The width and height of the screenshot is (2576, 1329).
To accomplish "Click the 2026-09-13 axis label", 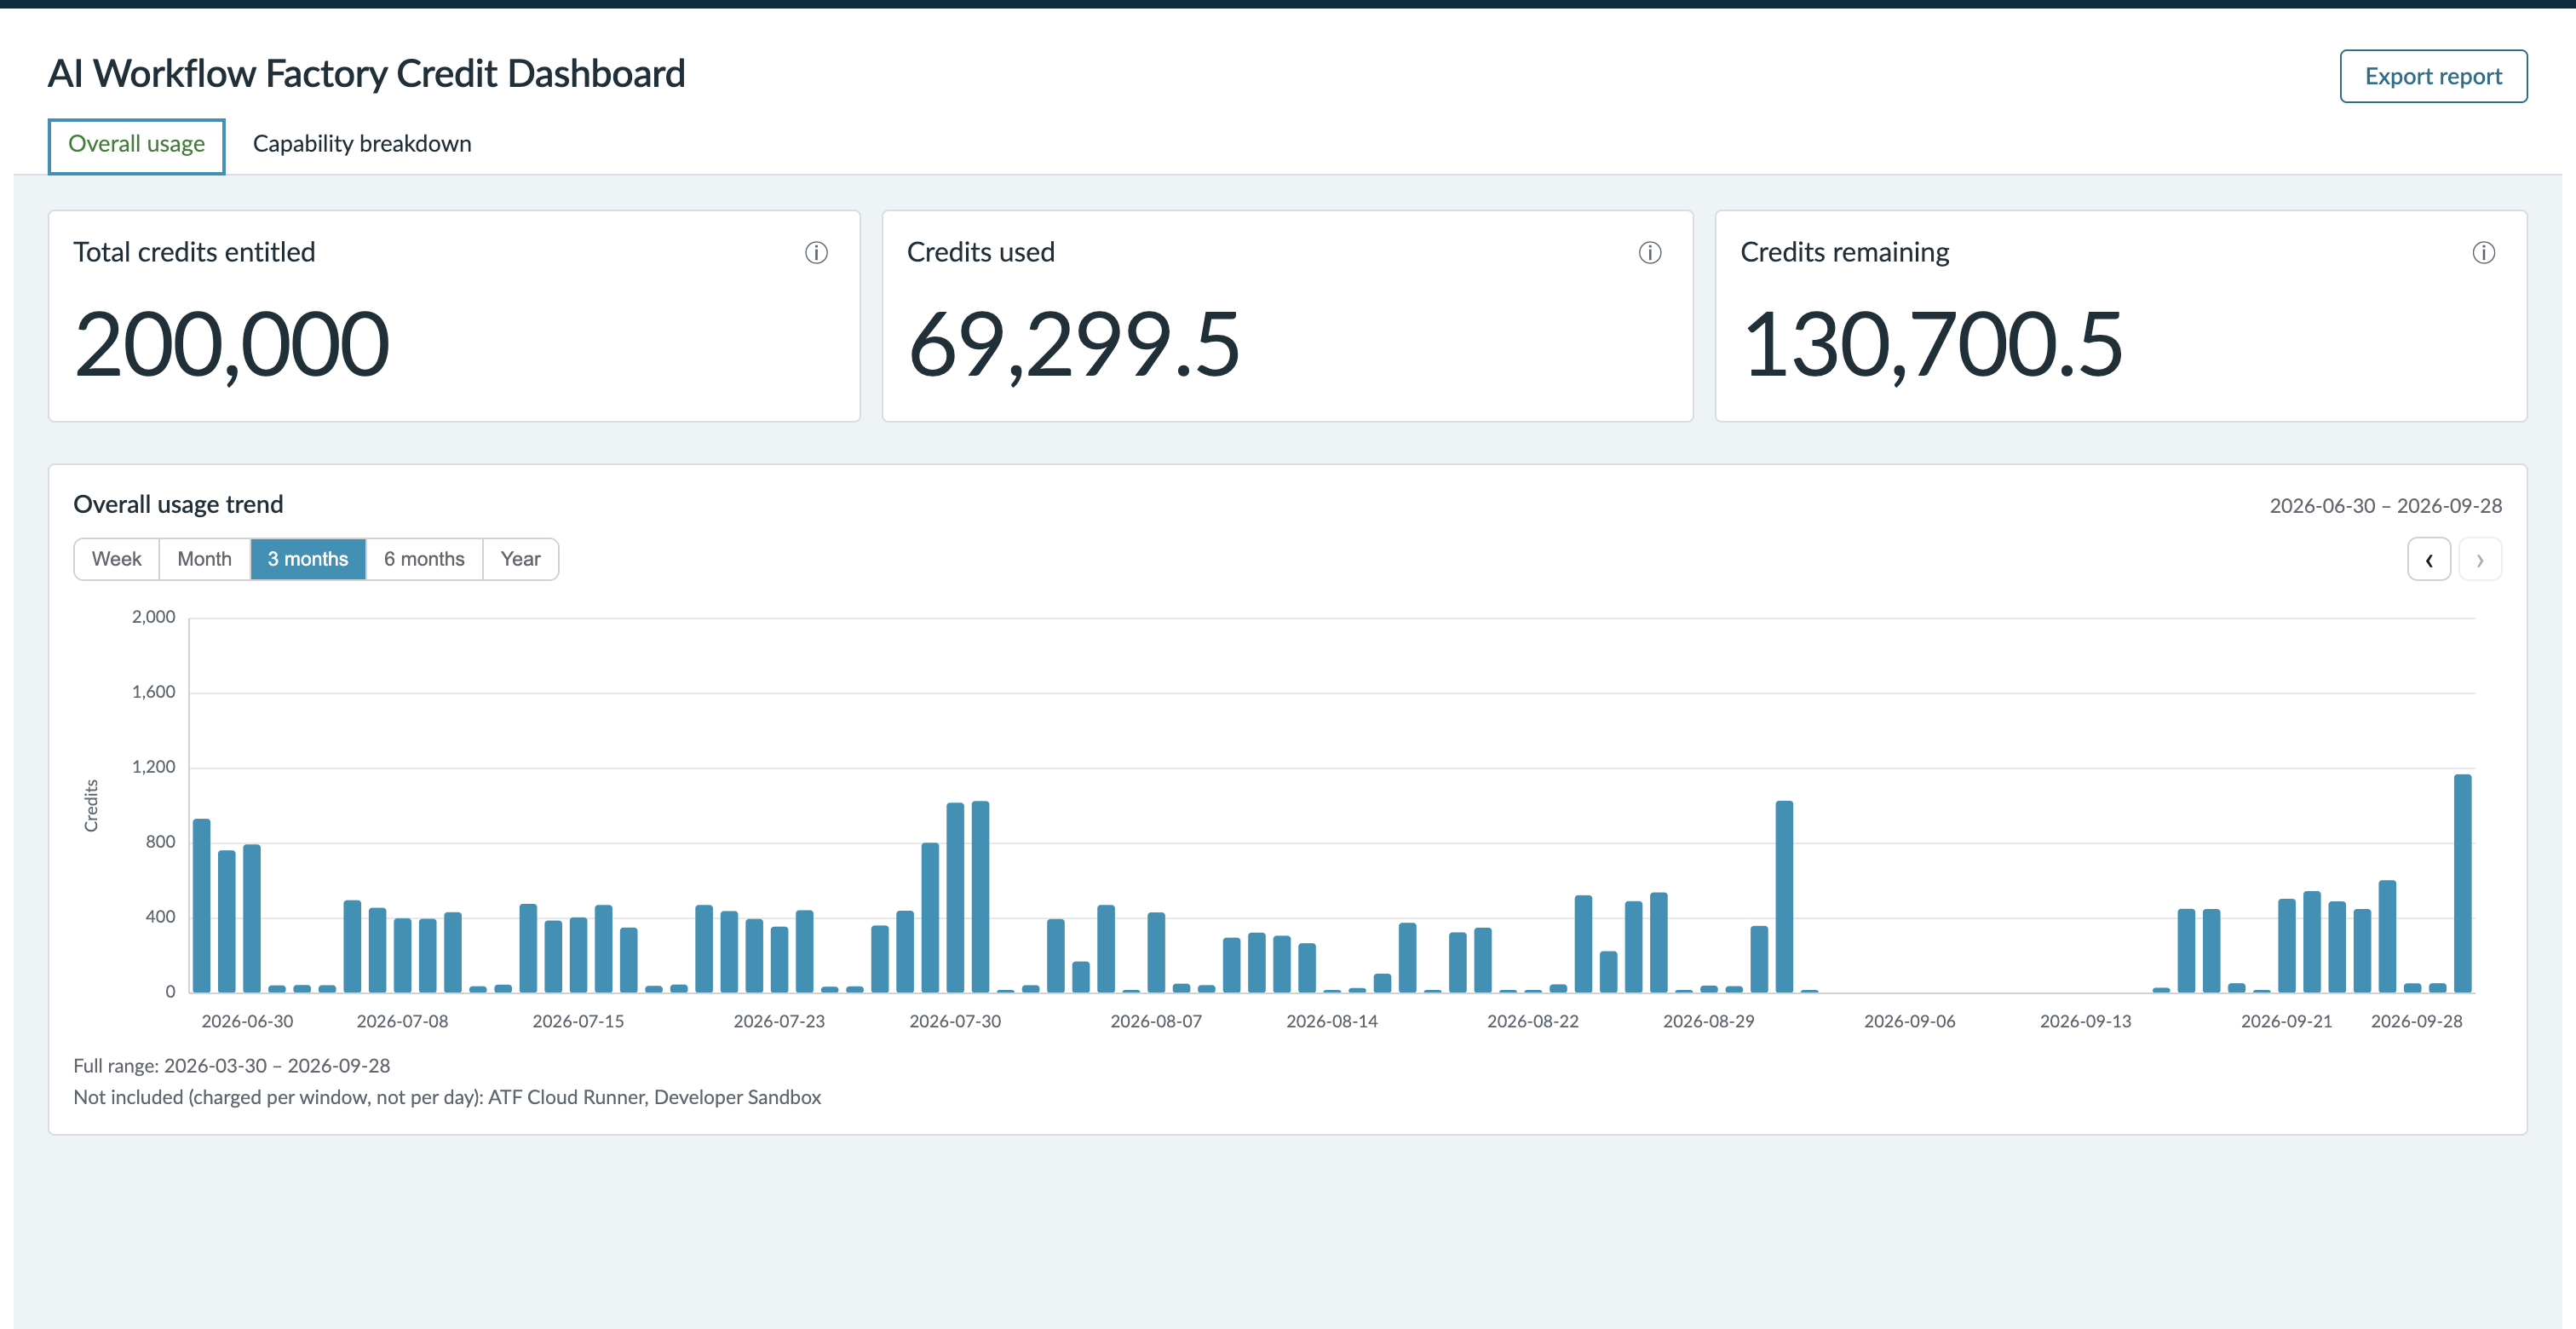I will 2085,1021.
